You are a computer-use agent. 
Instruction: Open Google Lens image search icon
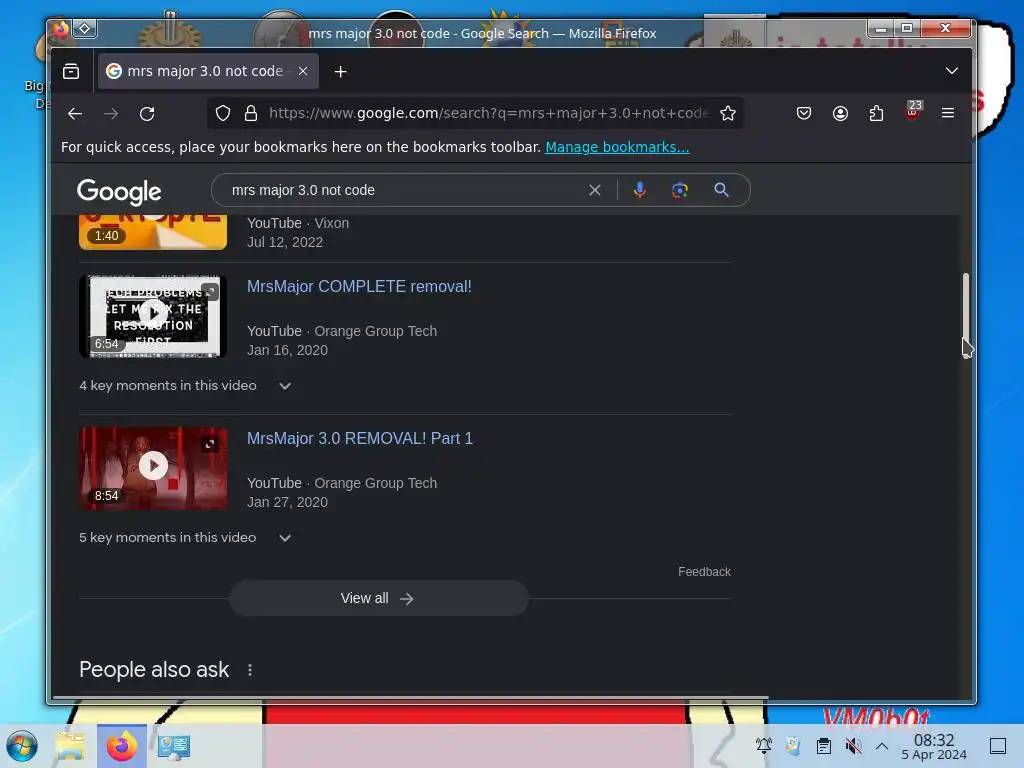coord(680,190)
